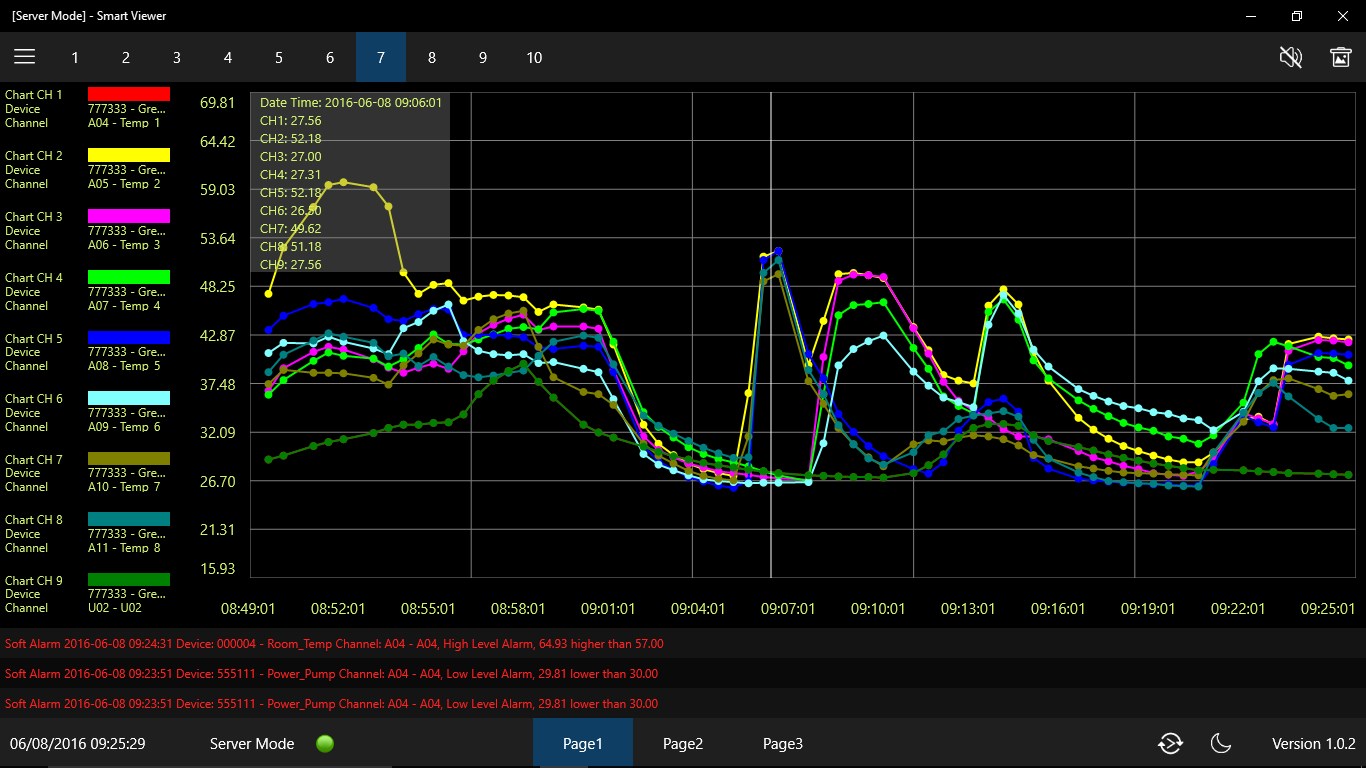
Task: Select chart tab number 10
Action: click(x=534, y=57)
